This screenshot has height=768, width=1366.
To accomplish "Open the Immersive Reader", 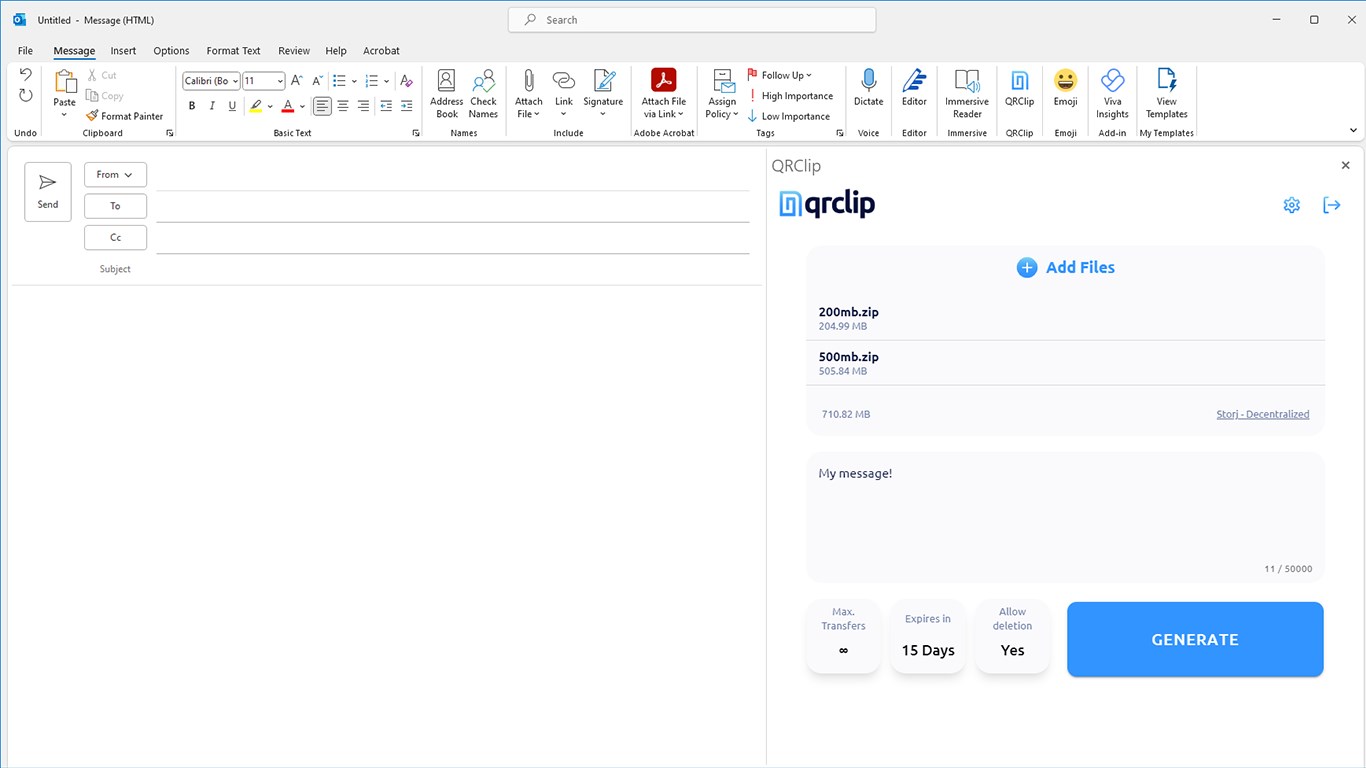I will (967, 94).
